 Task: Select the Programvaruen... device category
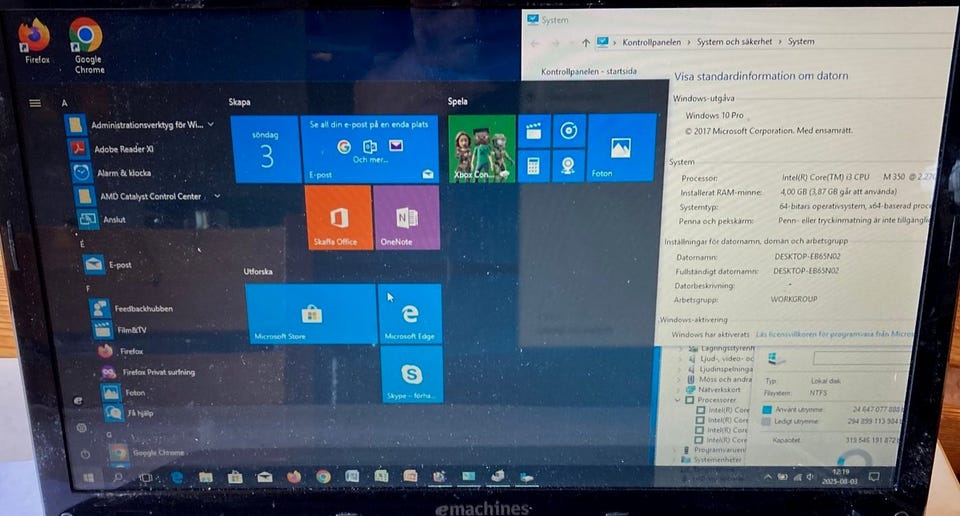[x=719, y=449]
